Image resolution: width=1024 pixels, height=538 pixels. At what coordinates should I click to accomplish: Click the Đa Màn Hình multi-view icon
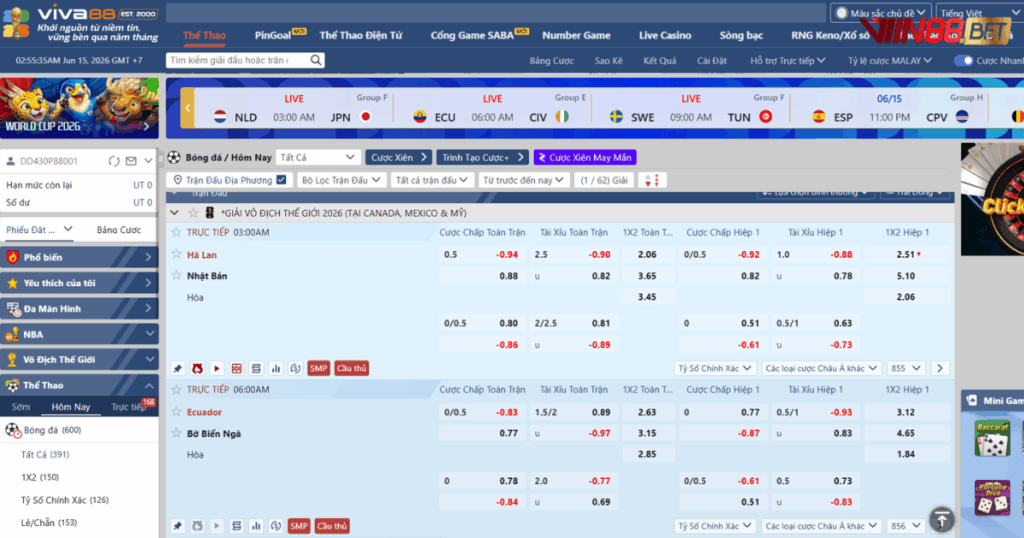pos(12,309)
